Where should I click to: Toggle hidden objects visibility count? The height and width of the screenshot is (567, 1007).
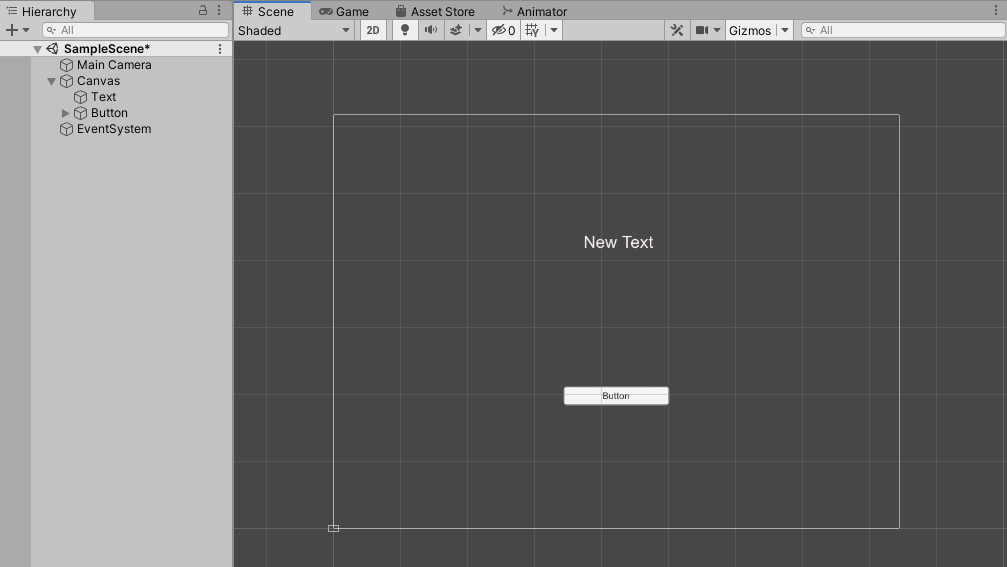pos(503,30)
